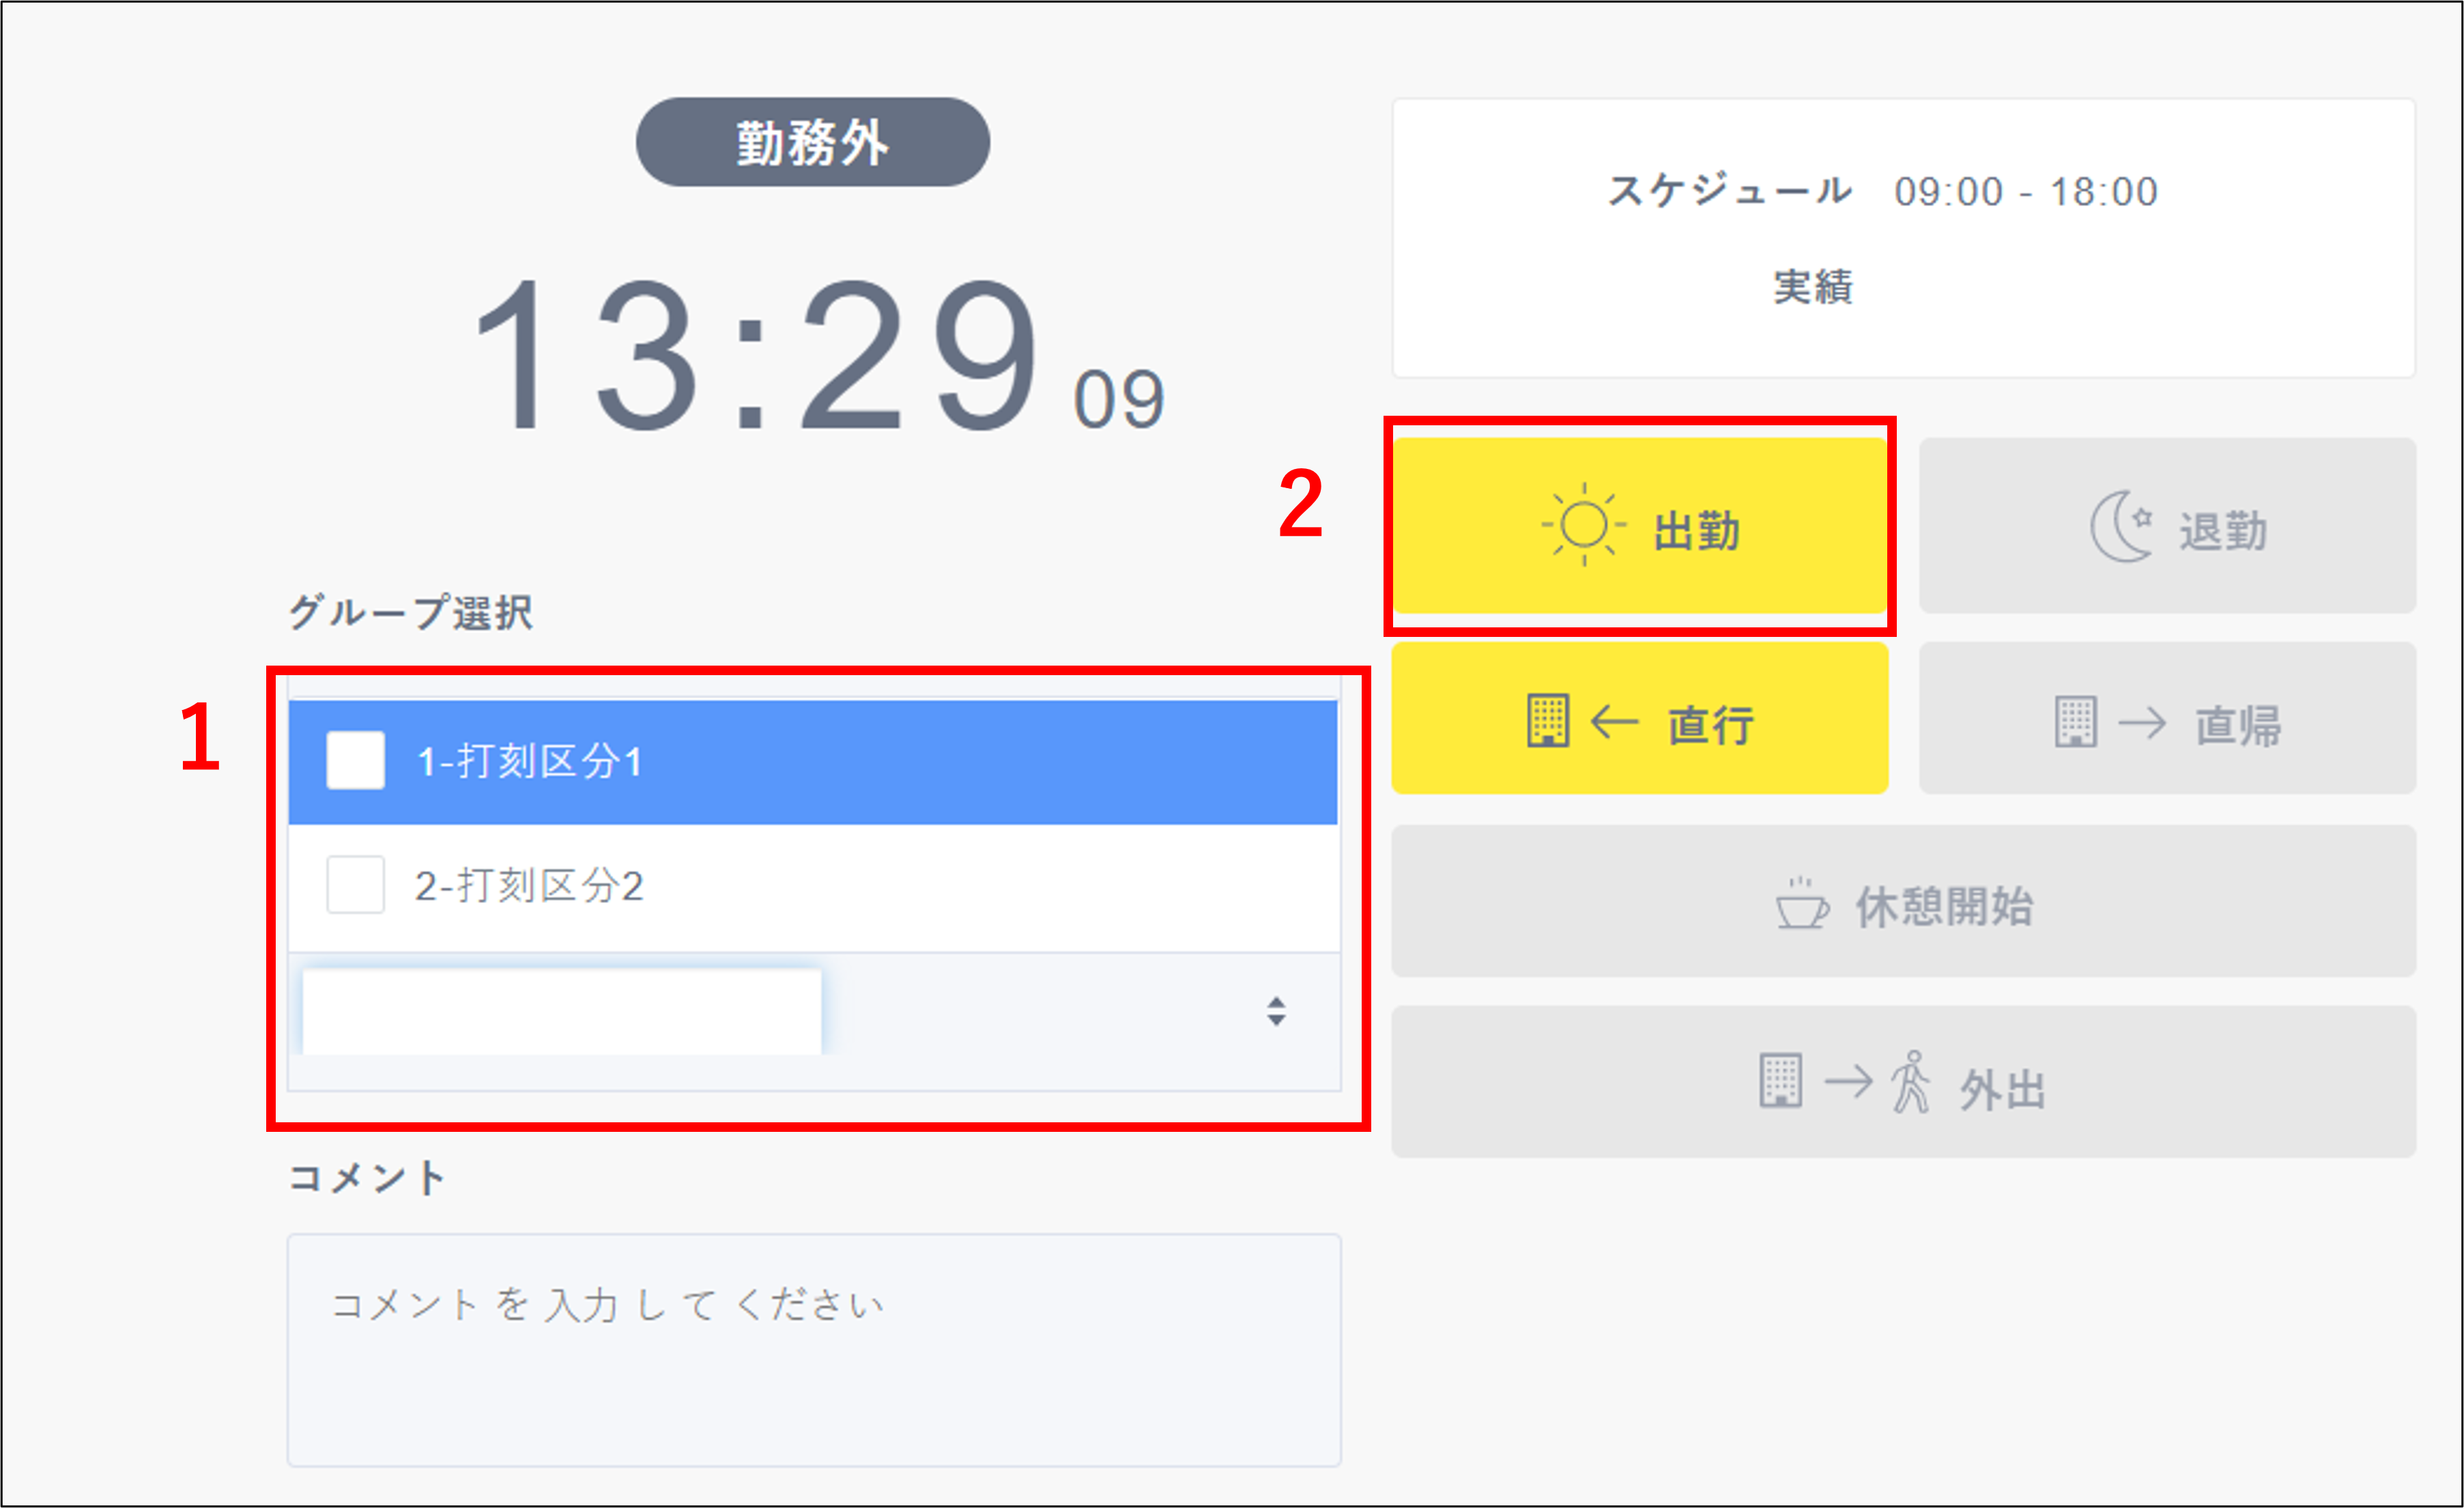The width and height of the screenshot is (2464, 1508).
Task: Click the 出勤 clock-in button label
Action: coord(1697,530)
